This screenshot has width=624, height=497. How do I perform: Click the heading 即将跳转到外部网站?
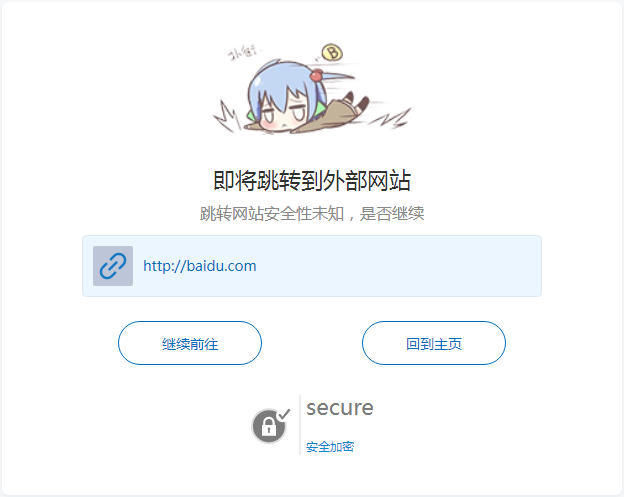[312, 181]
